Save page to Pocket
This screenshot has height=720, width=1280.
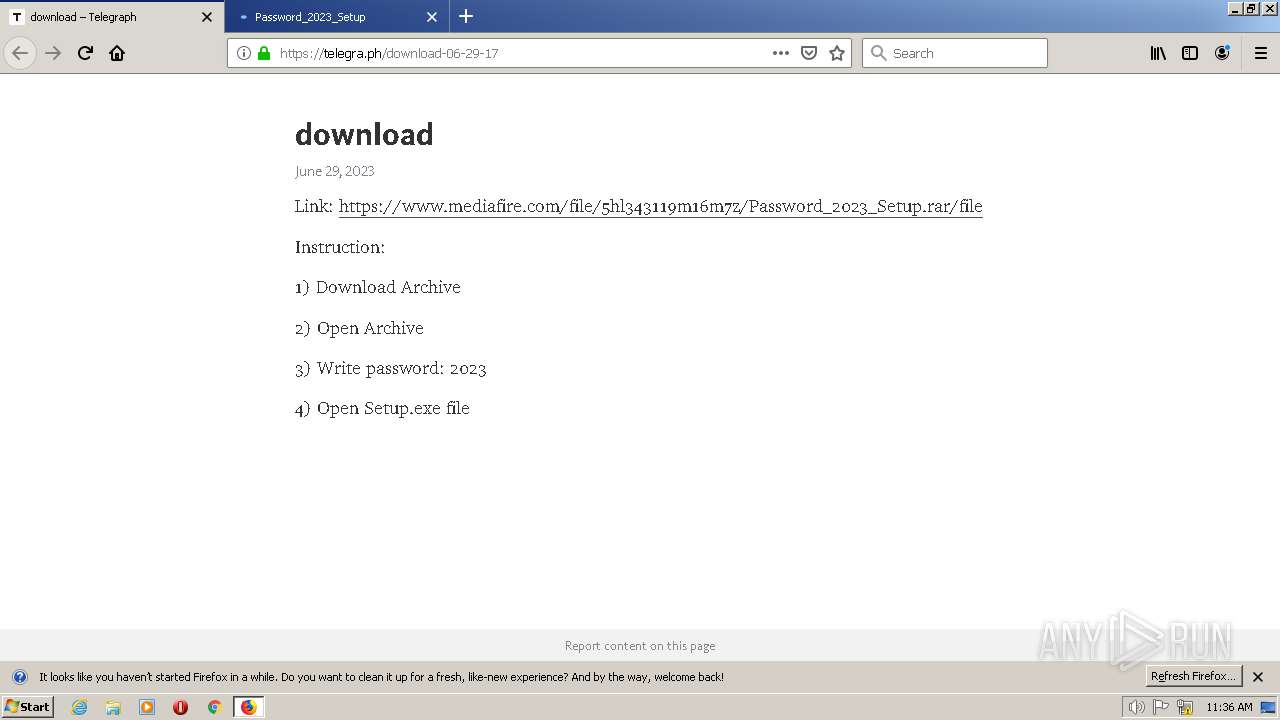[809, 53]
